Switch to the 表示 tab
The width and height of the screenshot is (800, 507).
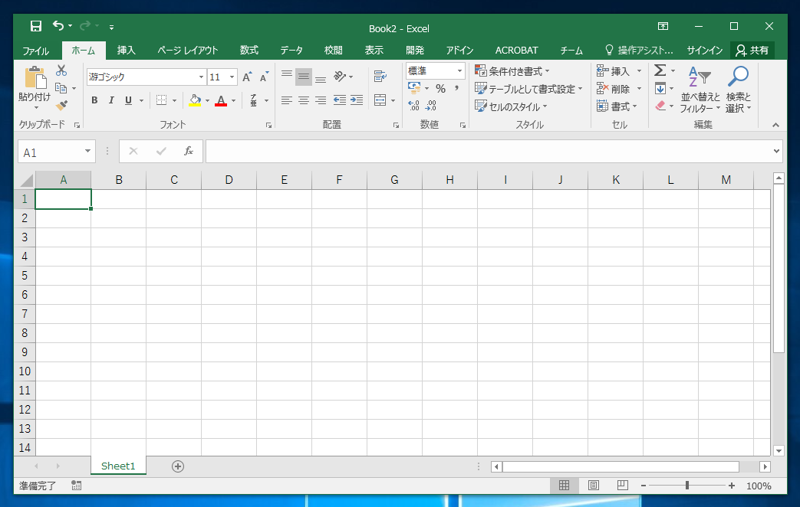[x=374, y=50]
